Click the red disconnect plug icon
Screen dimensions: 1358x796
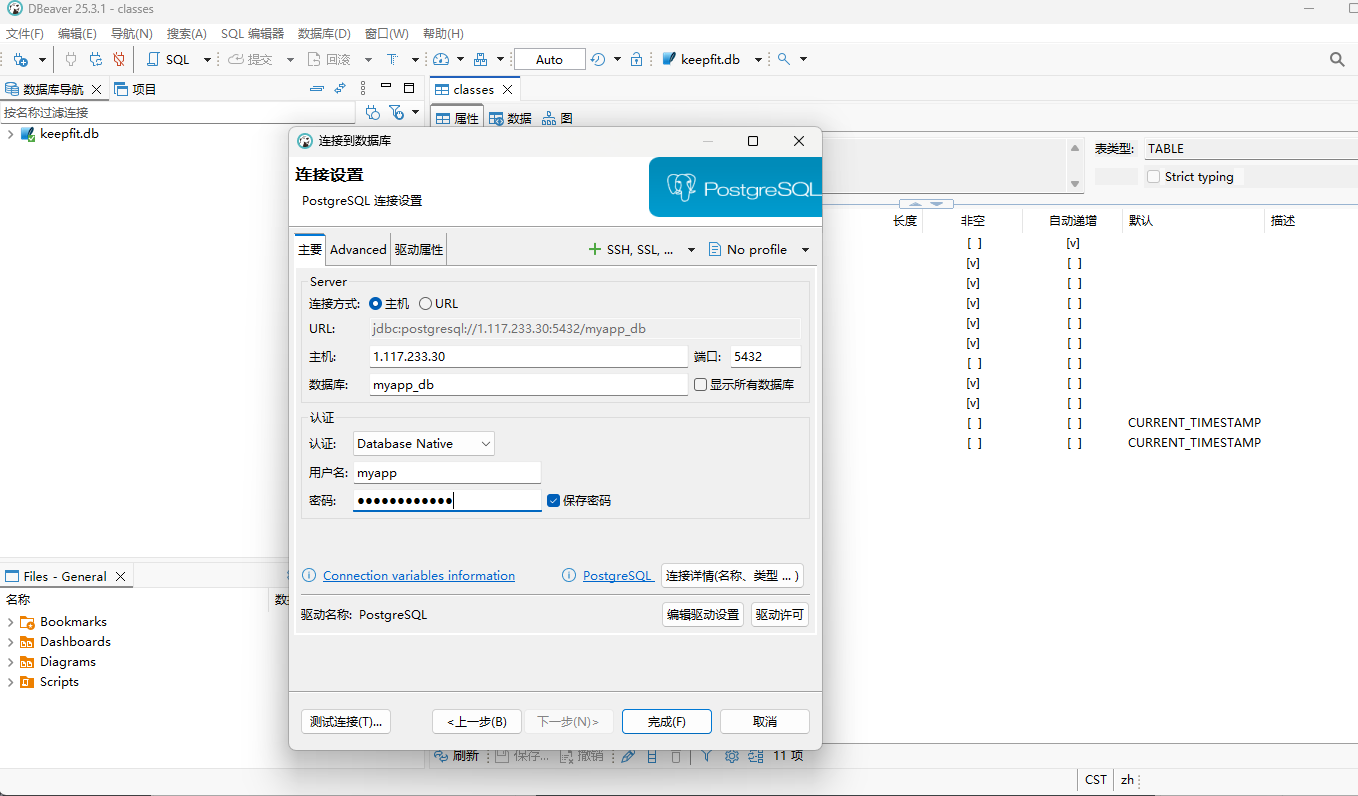tap(119, 59)
